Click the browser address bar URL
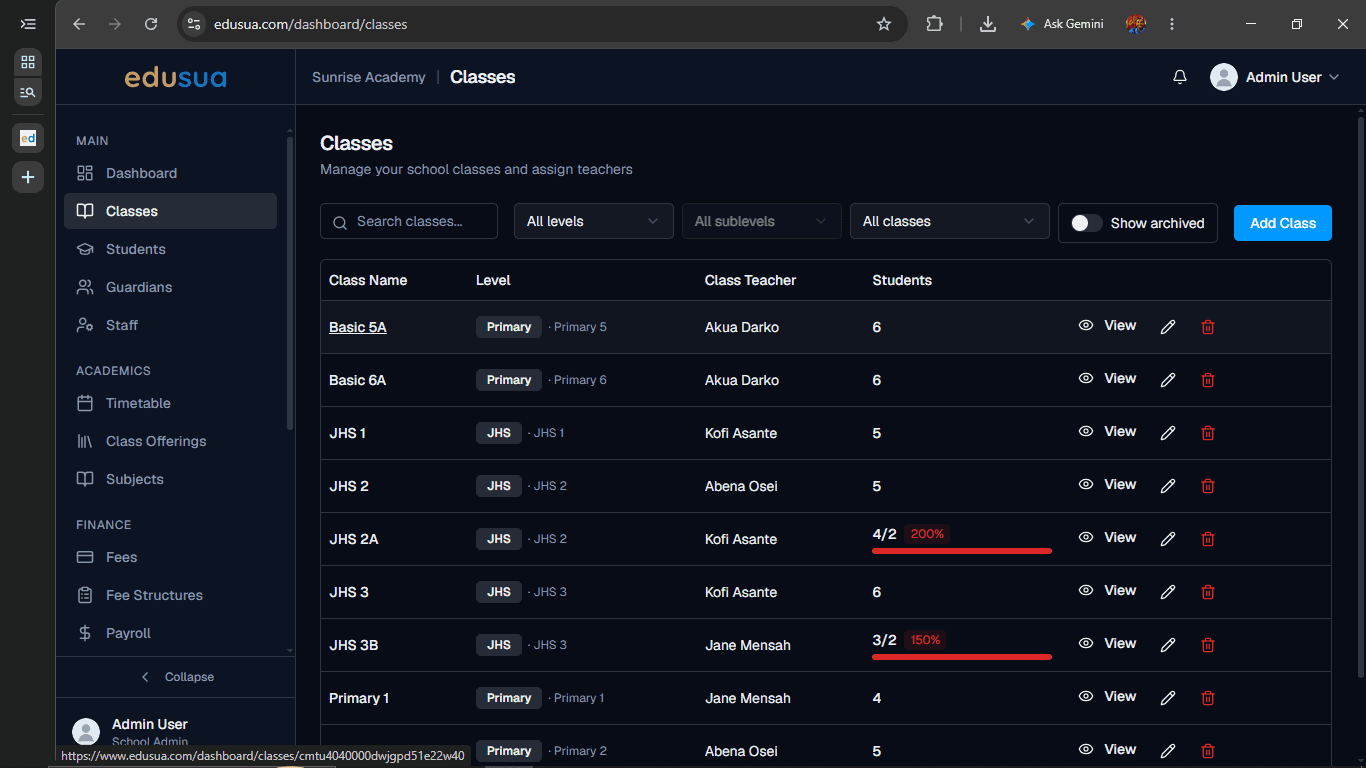The image size is (1366, 768). [x=311, y=24]
